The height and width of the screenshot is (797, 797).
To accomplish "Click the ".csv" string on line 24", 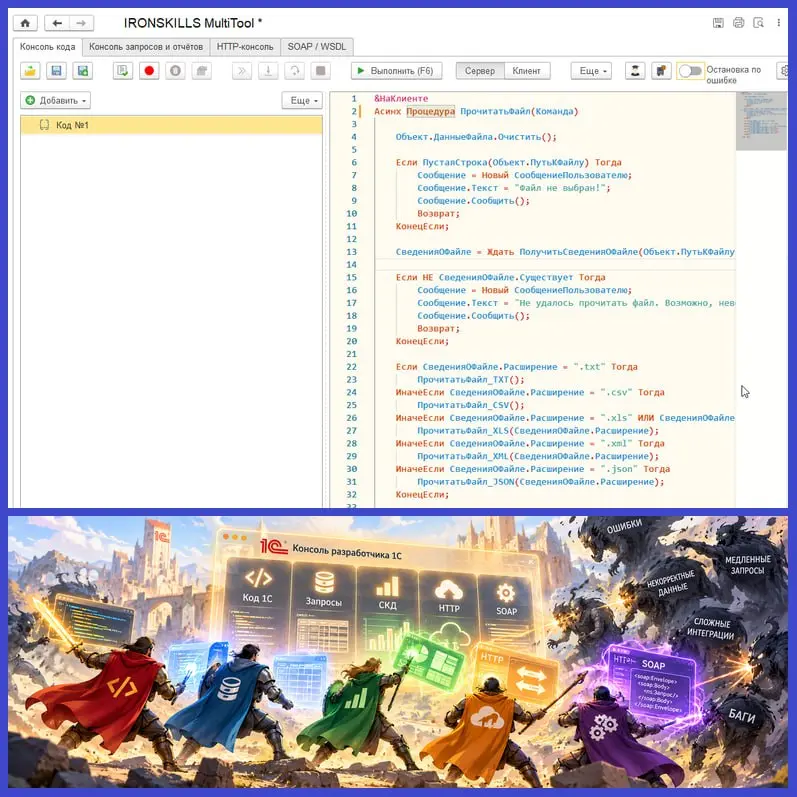I will pyautogui.click(x=616, y=392).
